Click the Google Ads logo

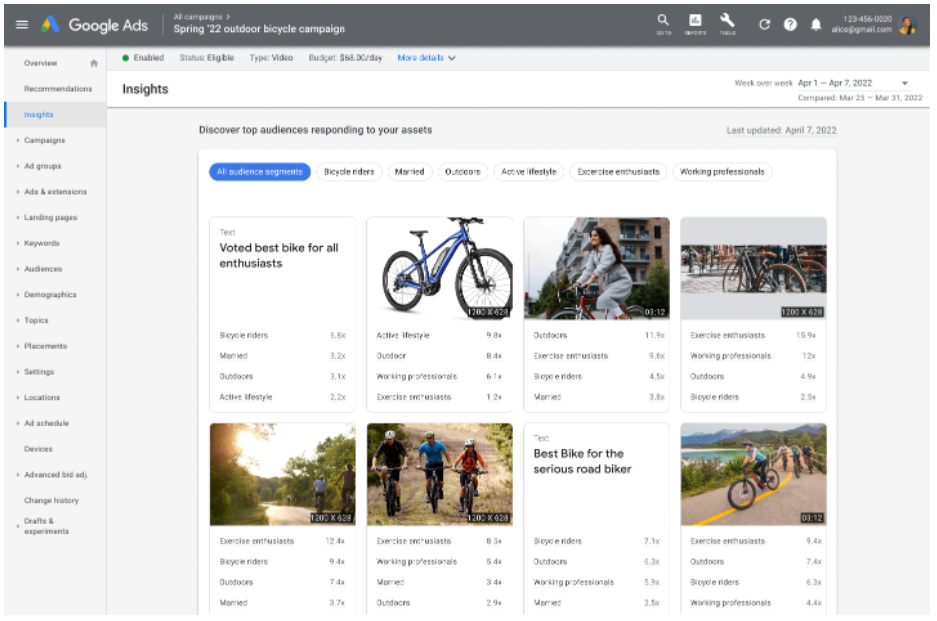click(x=100, y=25)
